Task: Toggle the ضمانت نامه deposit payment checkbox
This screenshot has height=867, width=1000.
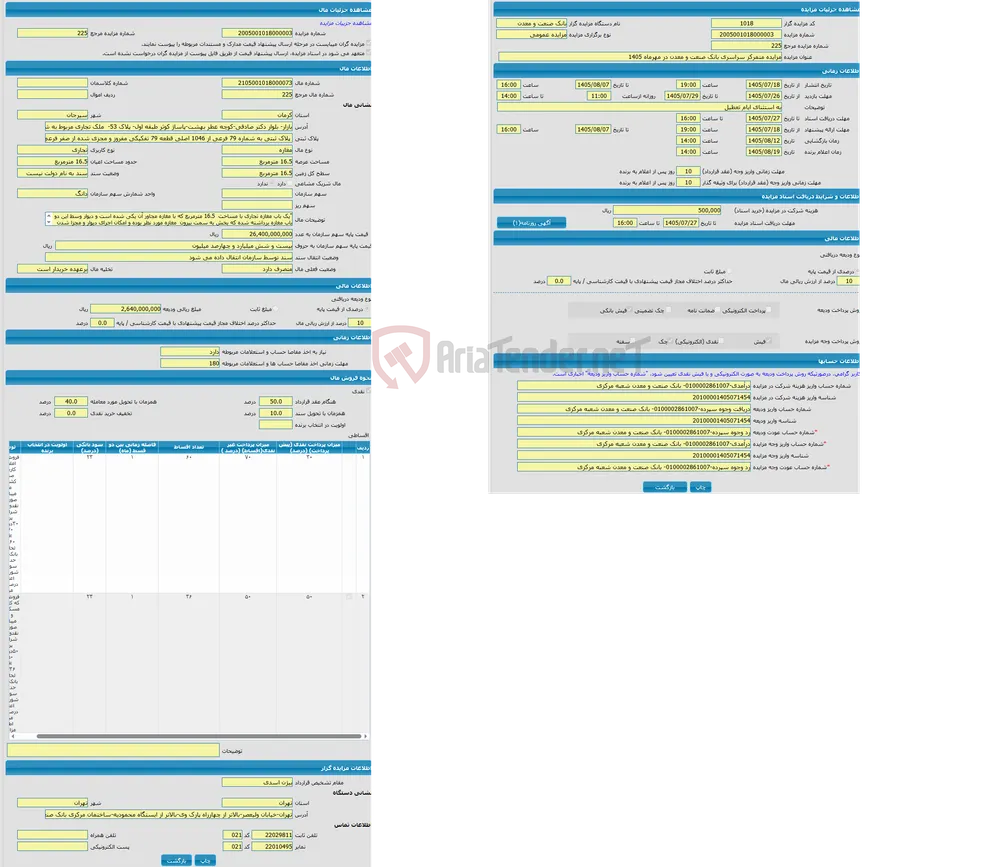Action: coord(717,310)
